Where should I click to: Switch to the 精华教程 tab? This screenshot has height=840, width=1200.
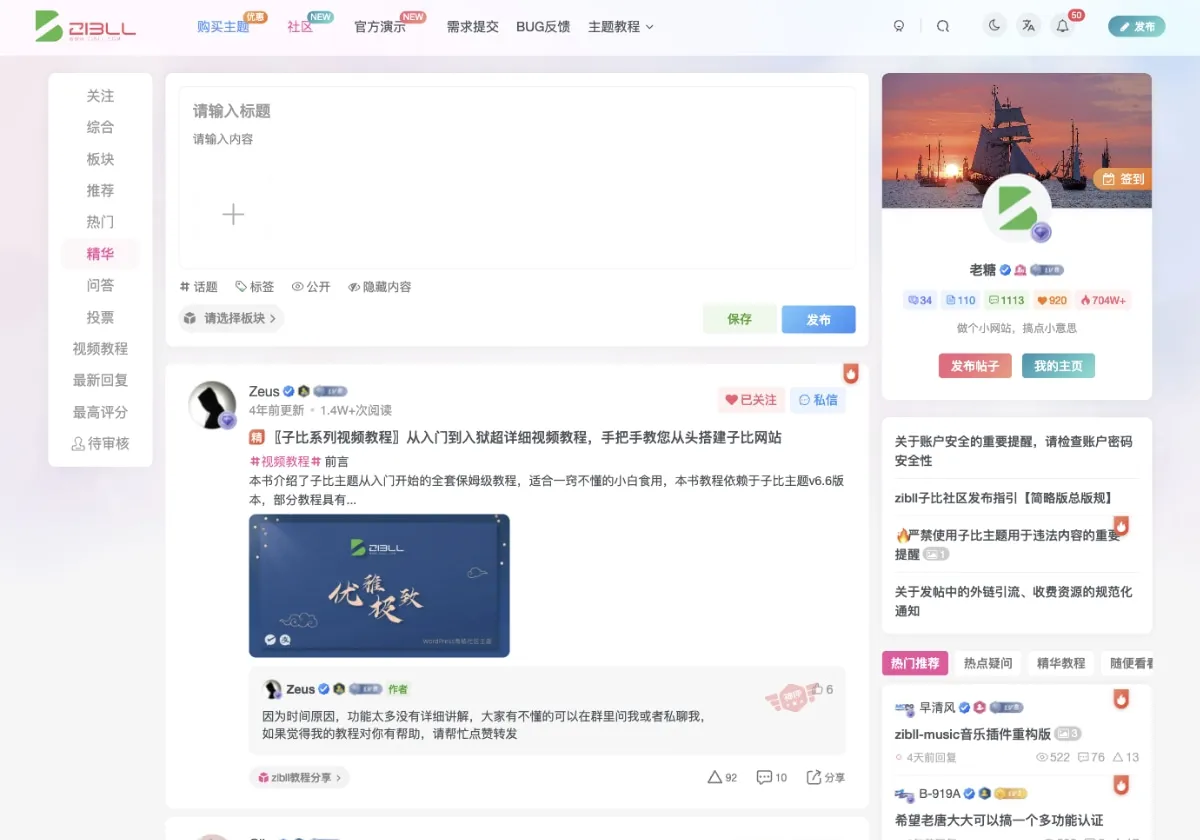1061,663
